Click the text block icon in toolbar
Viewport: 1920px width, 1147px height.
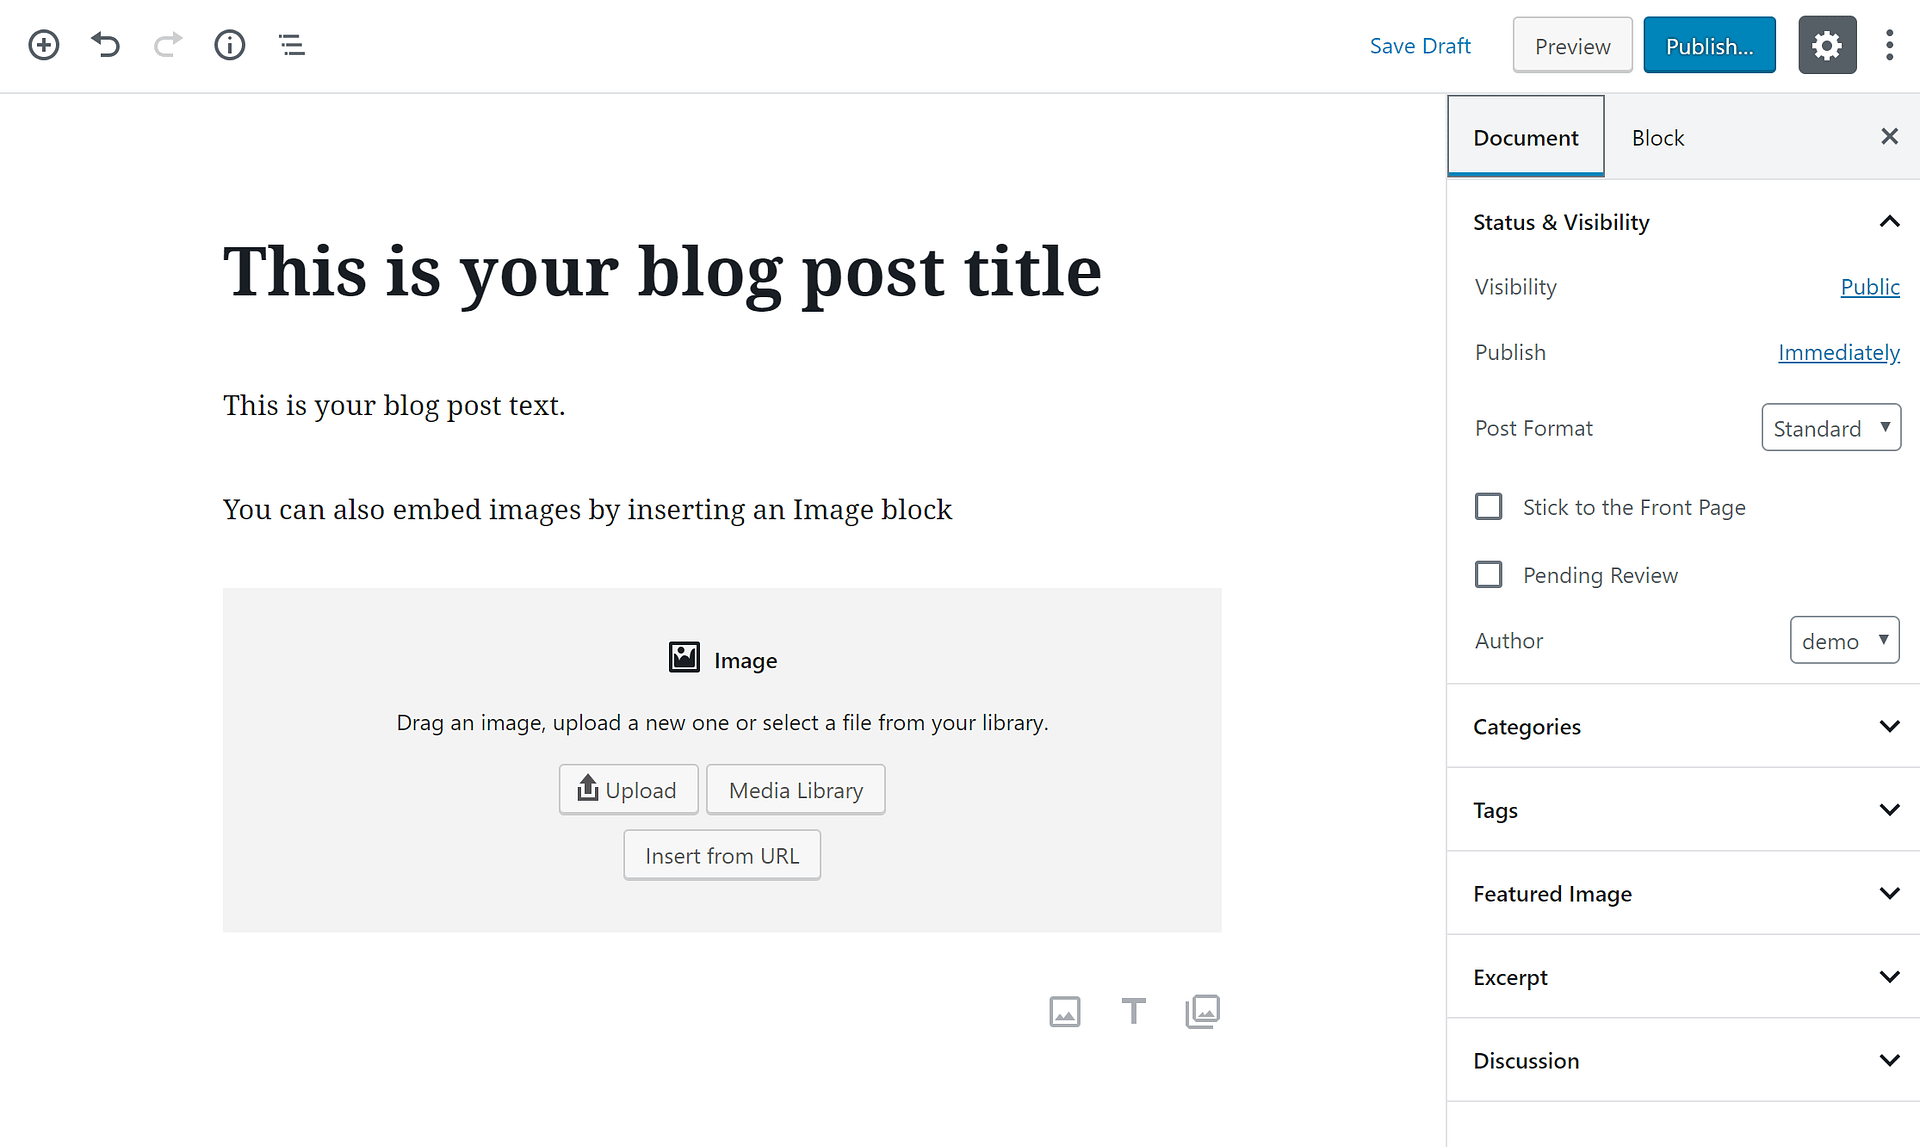click(1133, 1012)
